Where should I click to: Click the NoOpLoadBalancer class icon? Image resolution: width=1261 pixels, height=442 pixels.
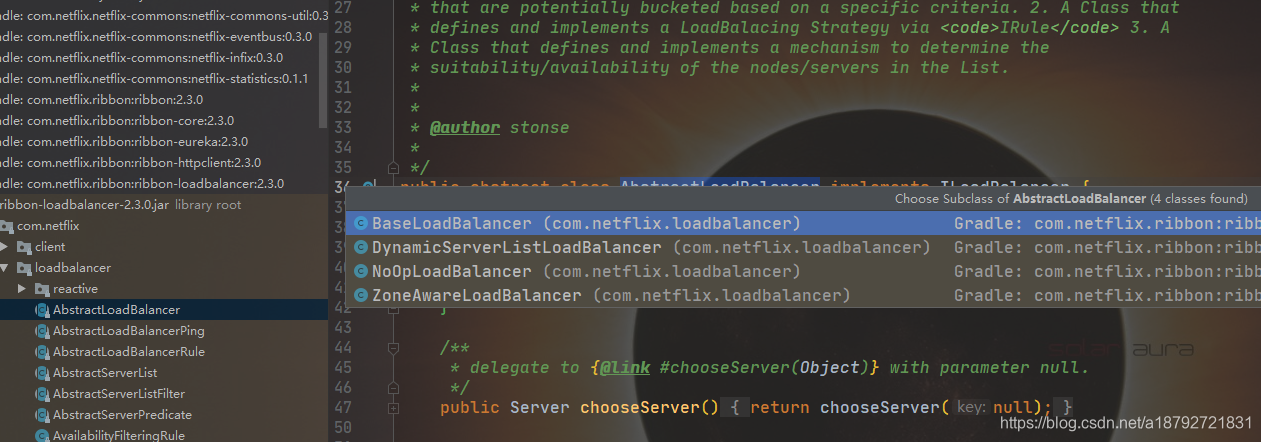coord(361,271)
